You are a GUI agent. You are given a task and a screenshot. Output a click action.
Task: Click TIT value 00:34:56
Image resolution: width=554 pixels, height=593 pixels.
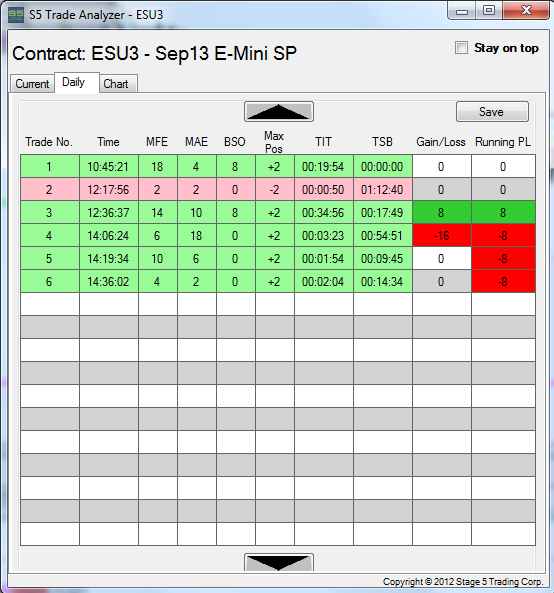[x=324, y=213]
